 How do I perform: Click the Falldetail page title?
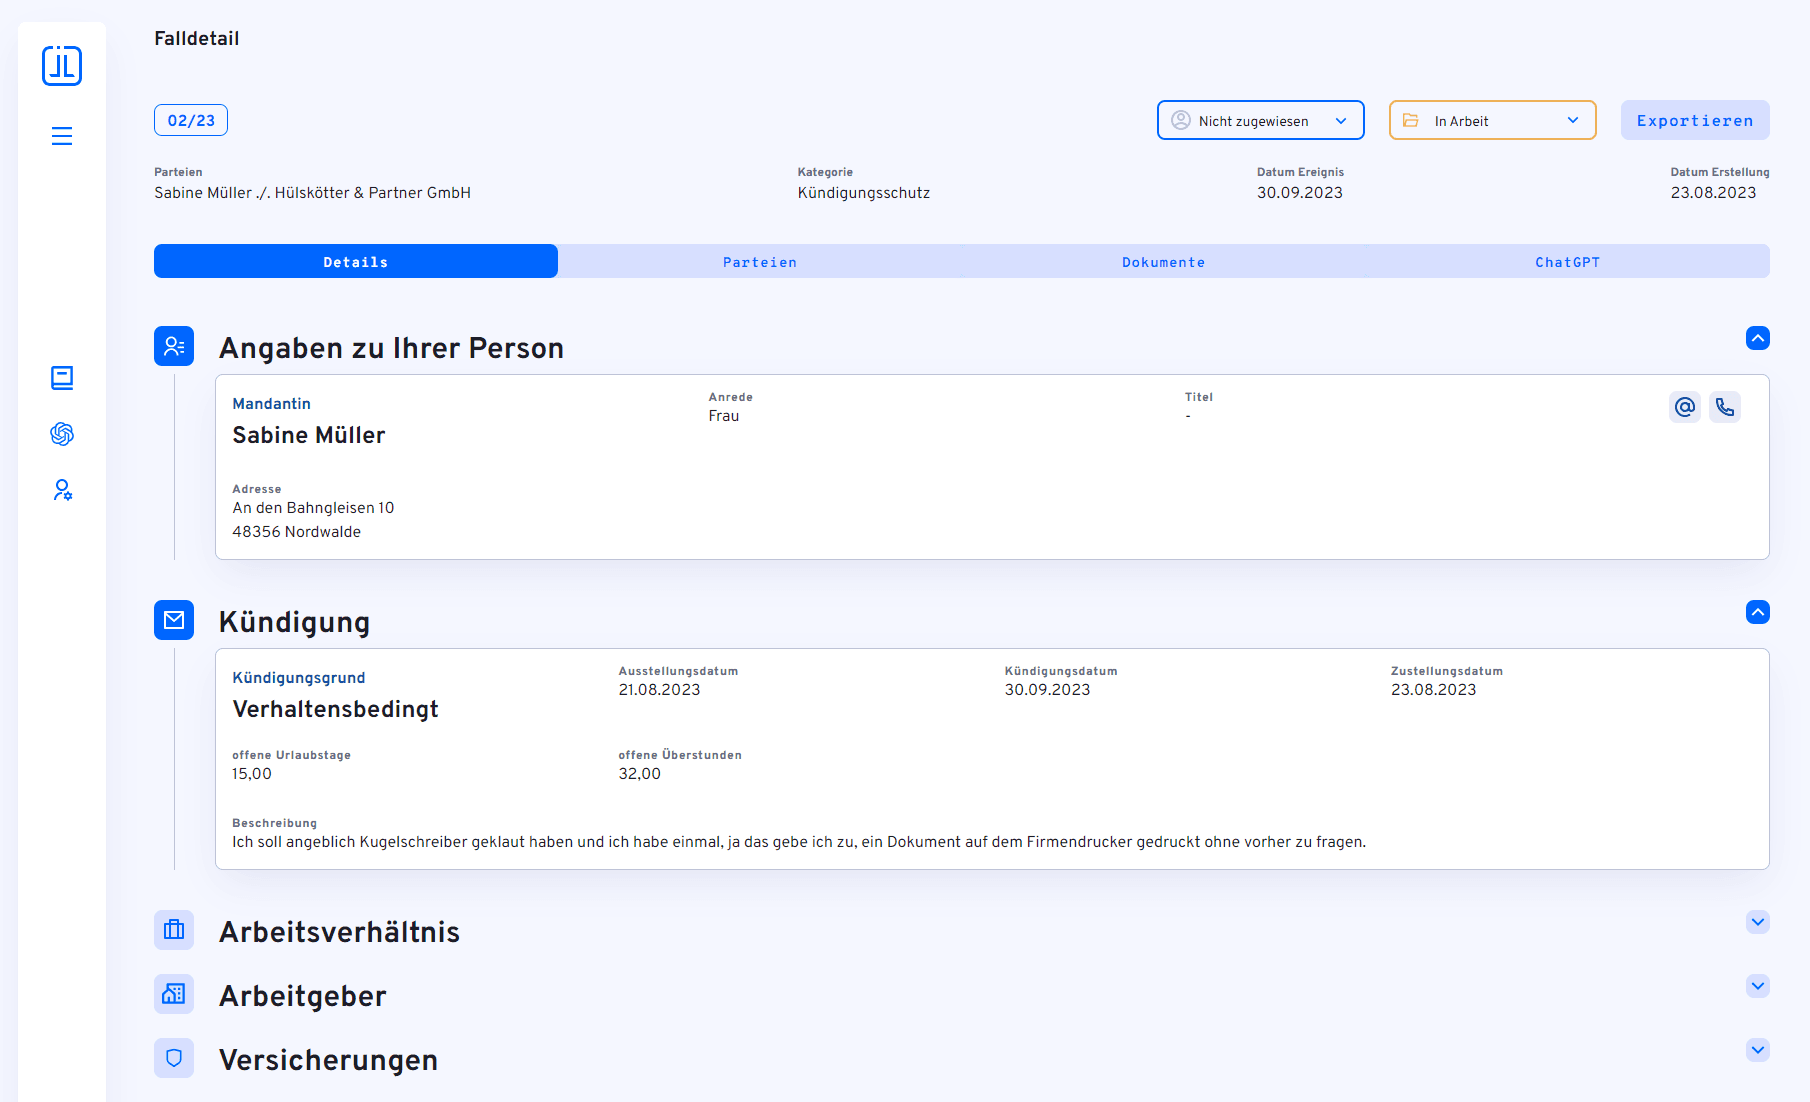pyautogui.click(x=197, y=39)
